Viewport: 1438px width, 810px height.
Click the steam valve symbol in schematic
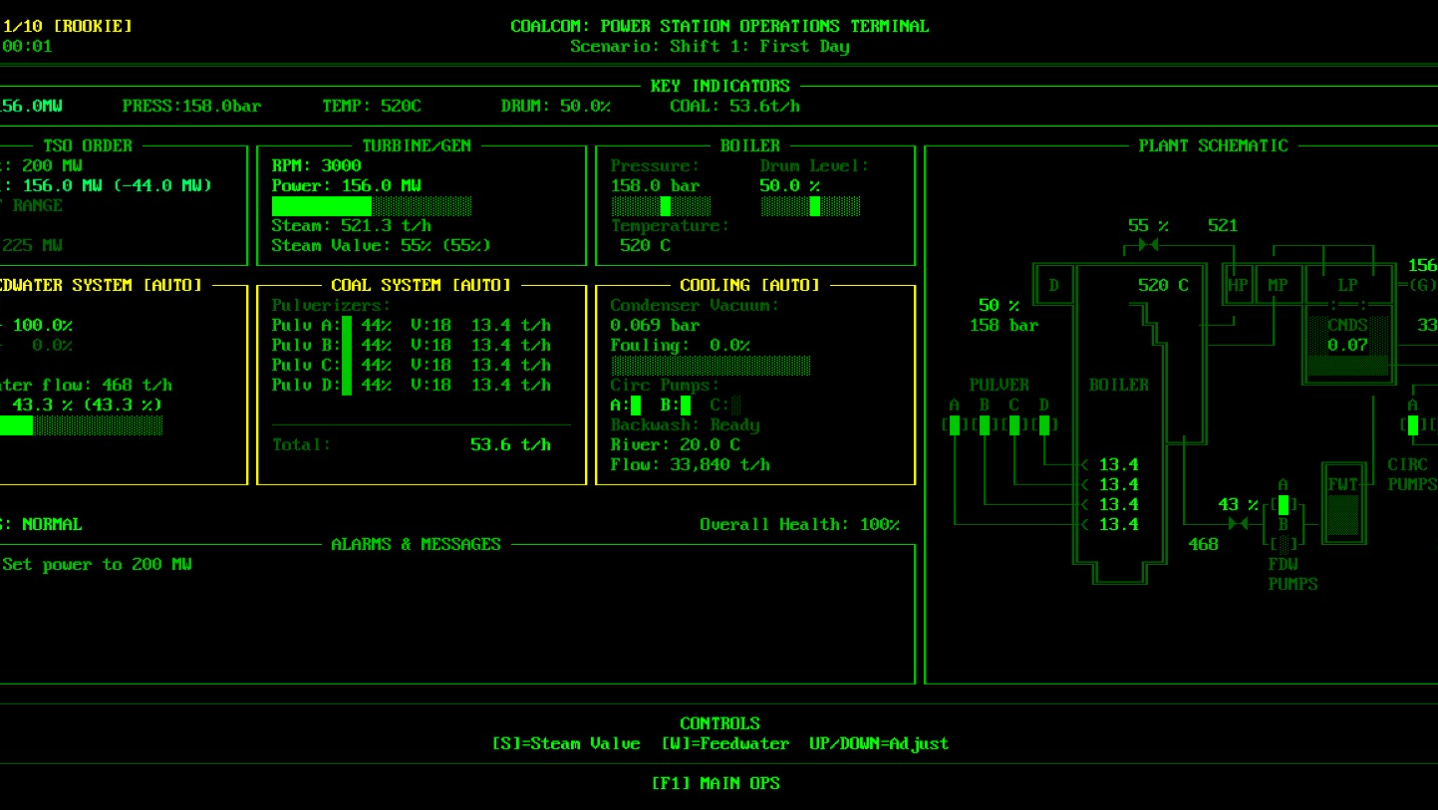pyautogui.click(x=1149, y=245)
